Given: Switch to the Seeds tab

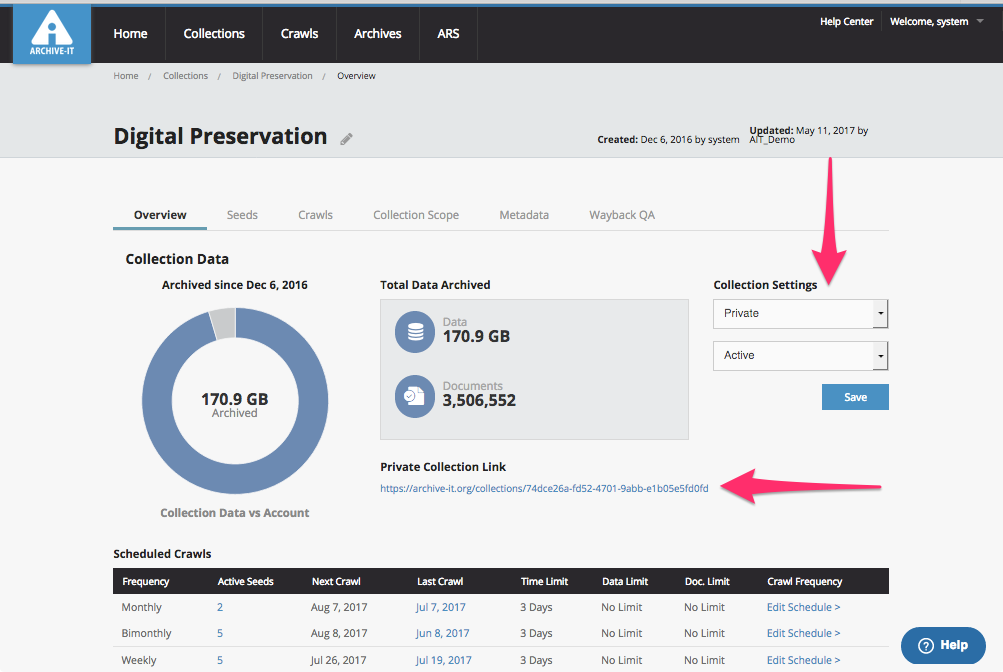Looking at the screenshot, I should coord(242,215).
